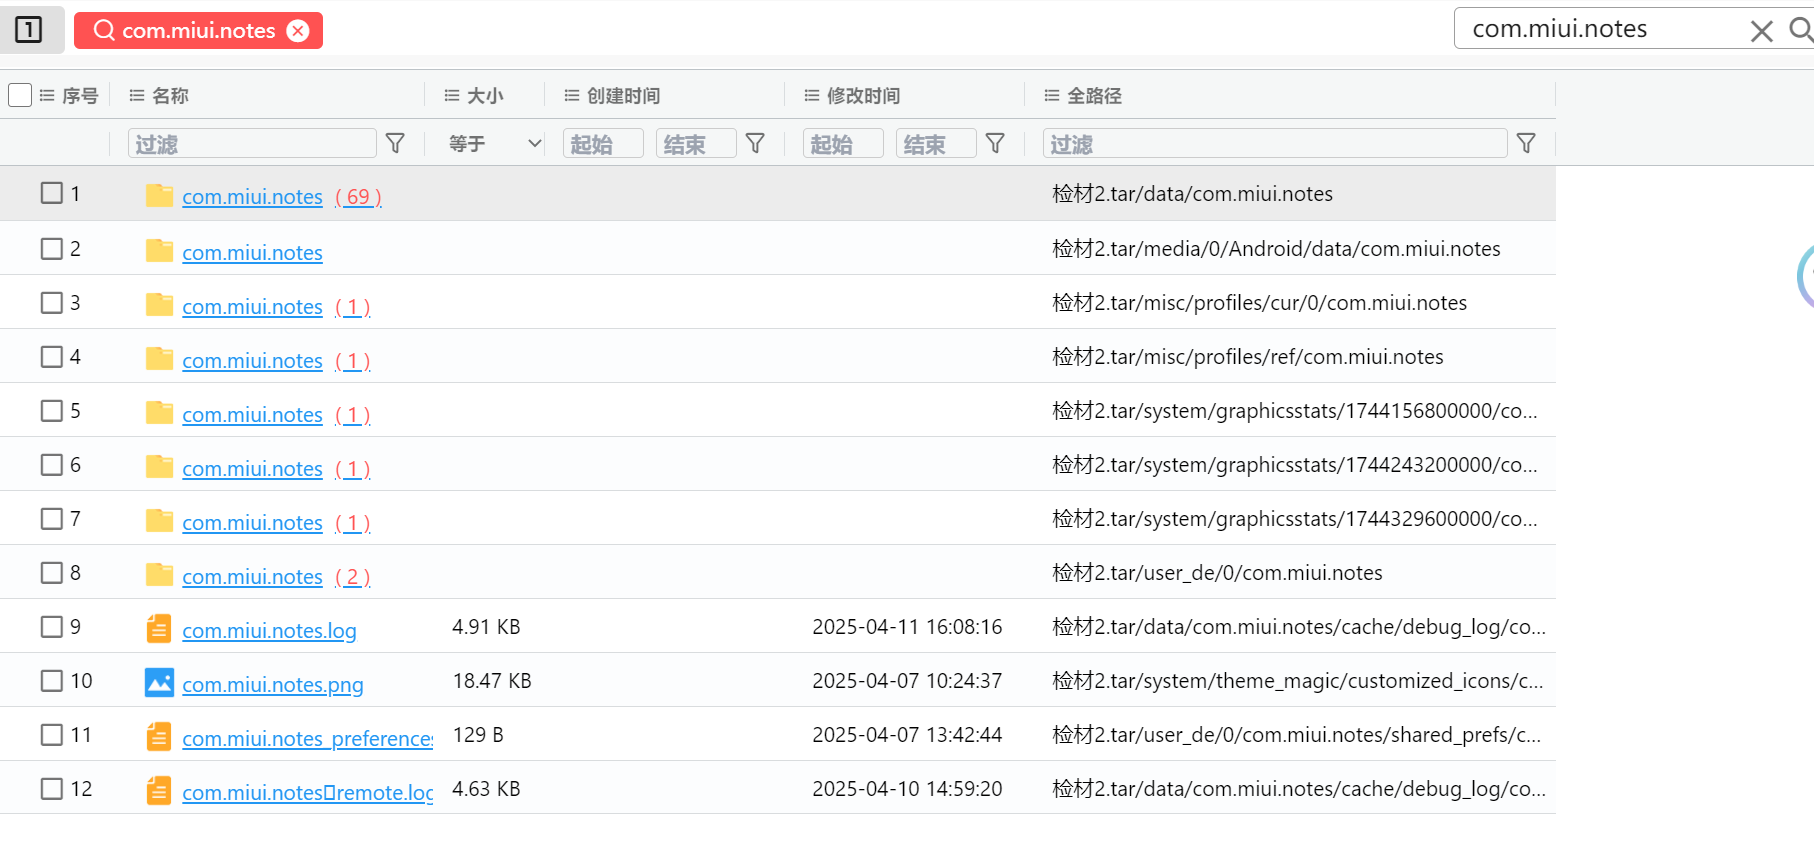This screenshot has height=859, width=1814.
Task: Open the remote log file link in row 12
Action: (x=308, y=792)
